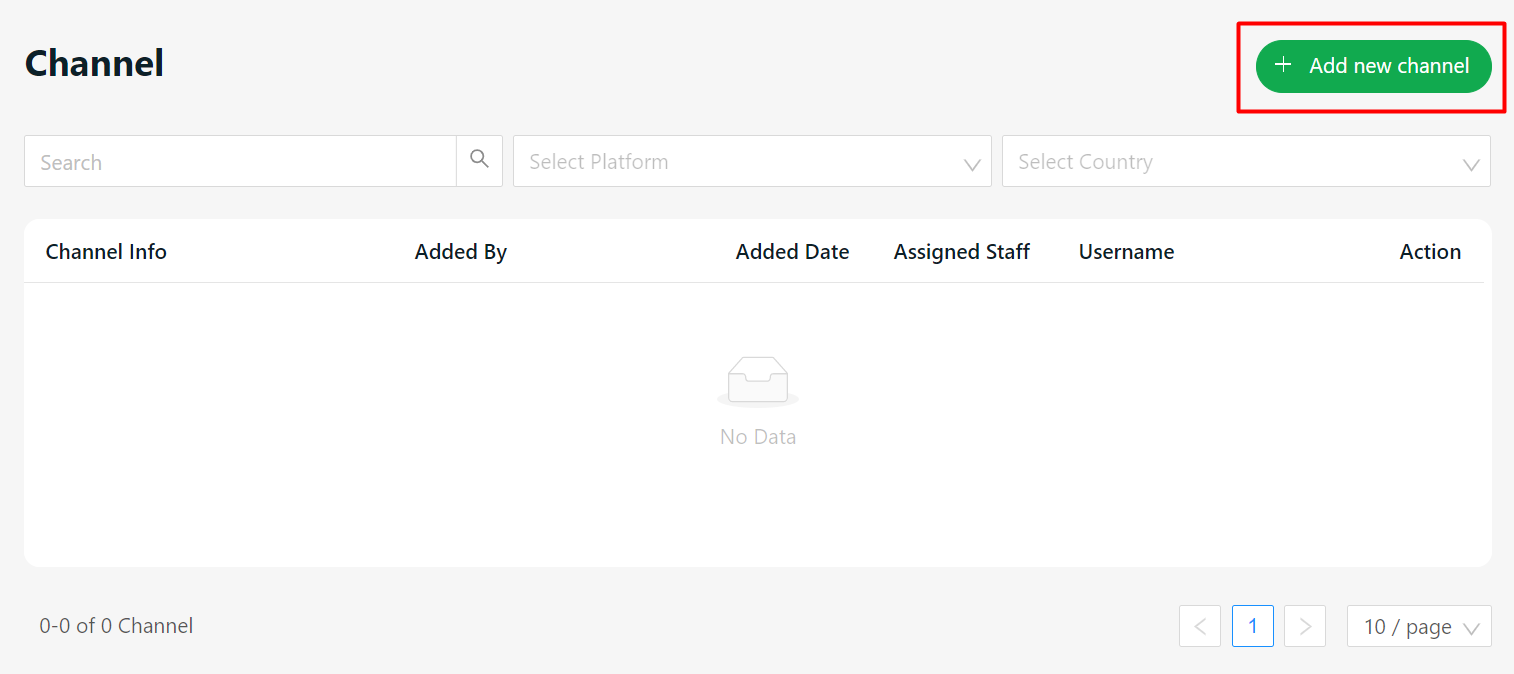This screenshot has width=1514, height=674.
Task: Click the Add new channel button
Action: [x=1373, y=66]
